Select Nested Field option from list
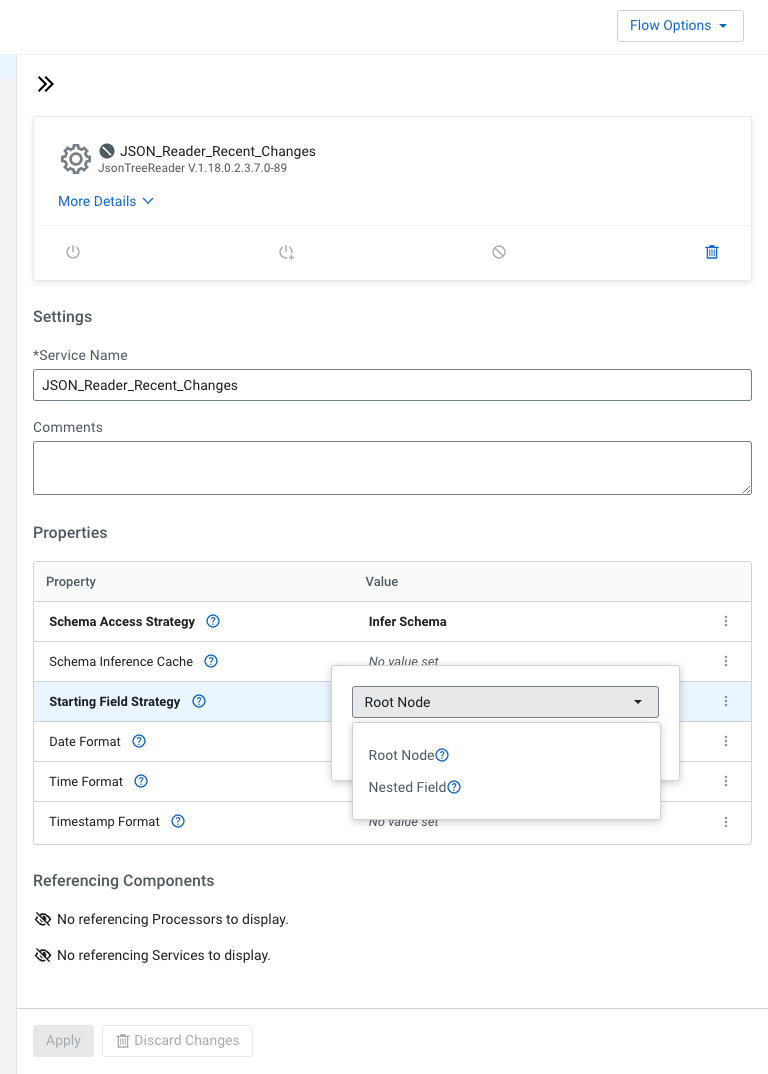Screen dimensions: 768x1074 407,787
